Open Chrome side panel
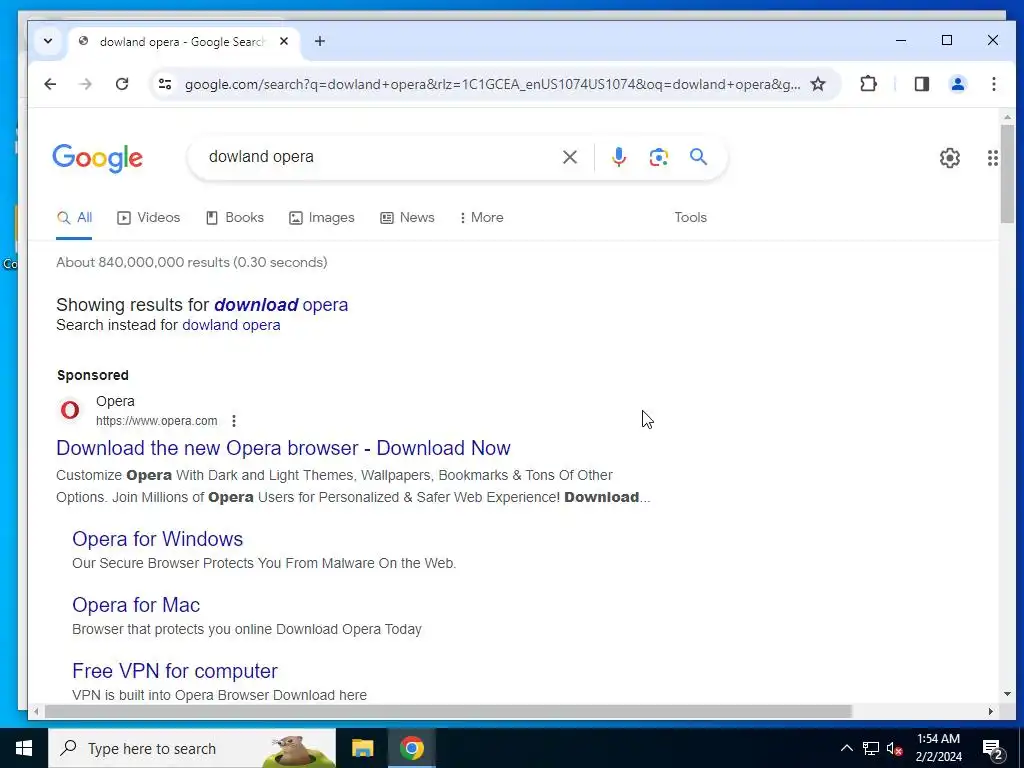The width and height of the screenshot is (1024, 768). tap(921, 84)
